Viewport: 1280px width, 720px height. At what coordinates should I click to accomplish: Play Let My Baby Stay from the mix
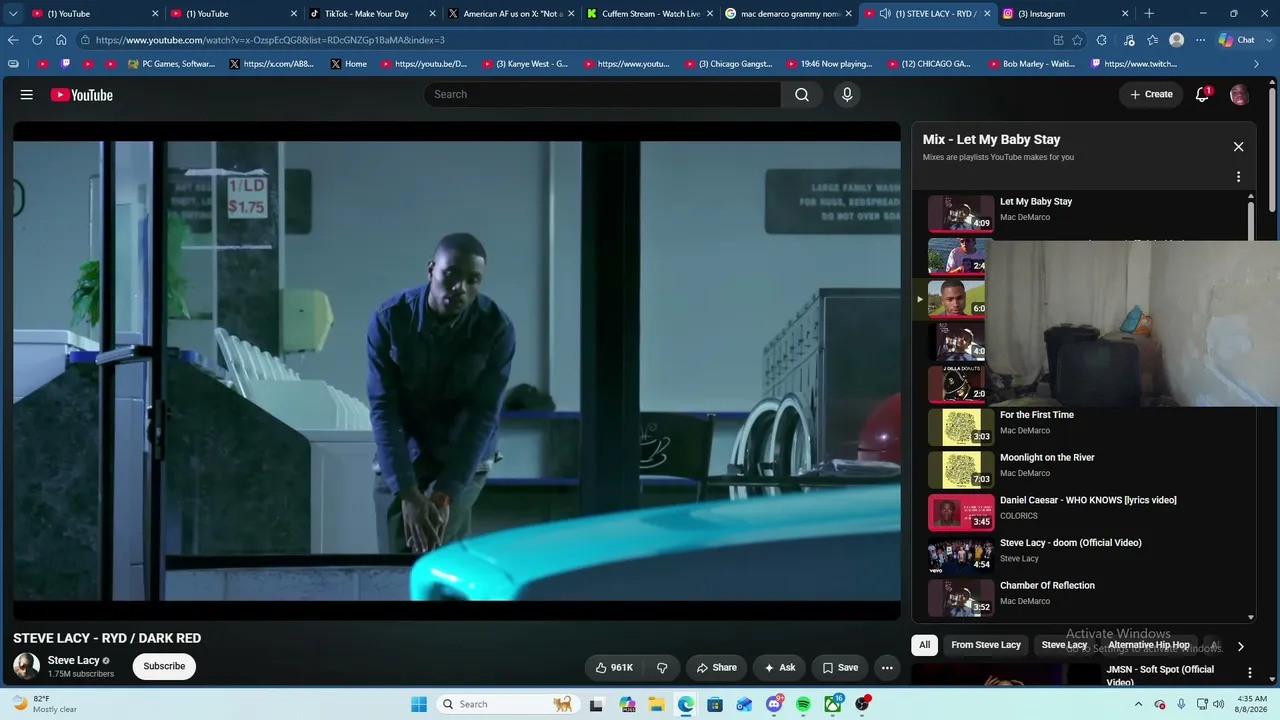click(1084, 213)
